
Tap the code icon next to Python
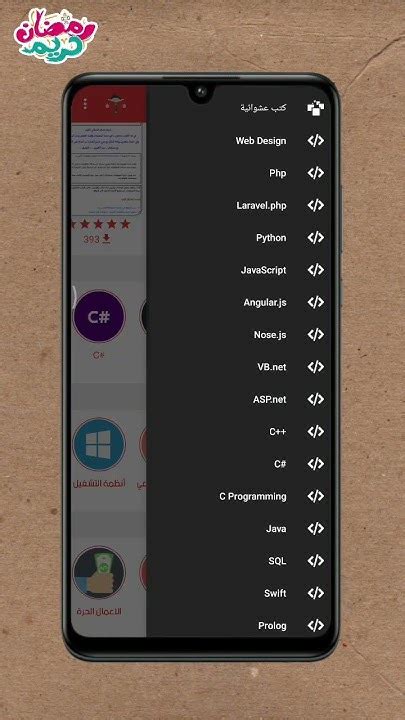pyautogui.click(x=315, y=237)
